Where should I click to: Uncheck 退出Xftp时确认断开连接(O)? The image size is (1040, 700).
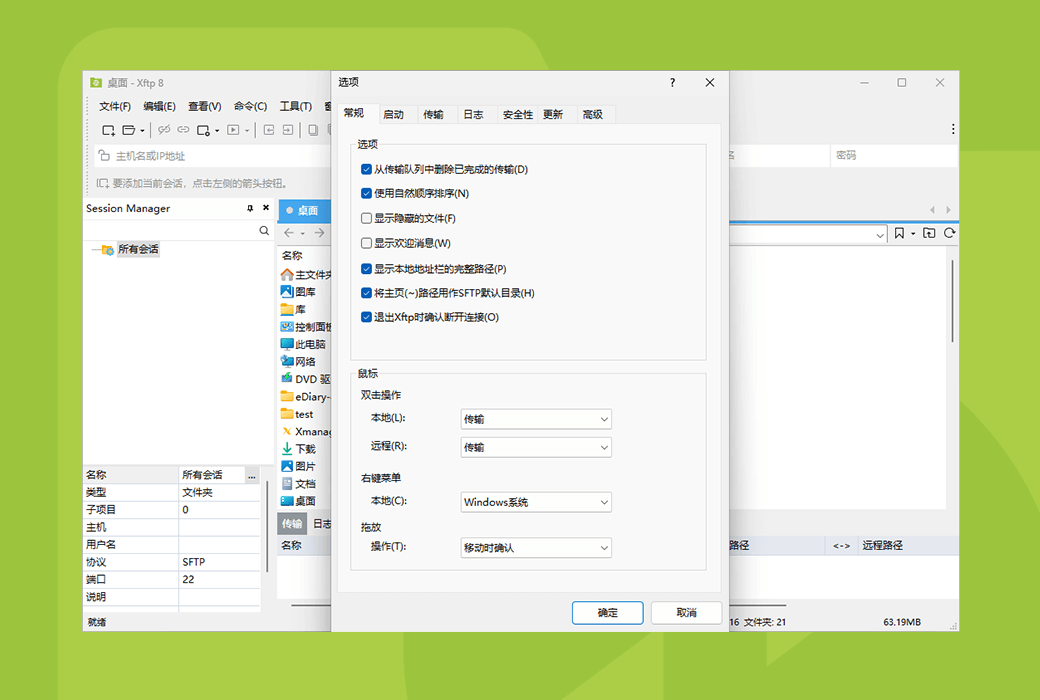[366, 317]
